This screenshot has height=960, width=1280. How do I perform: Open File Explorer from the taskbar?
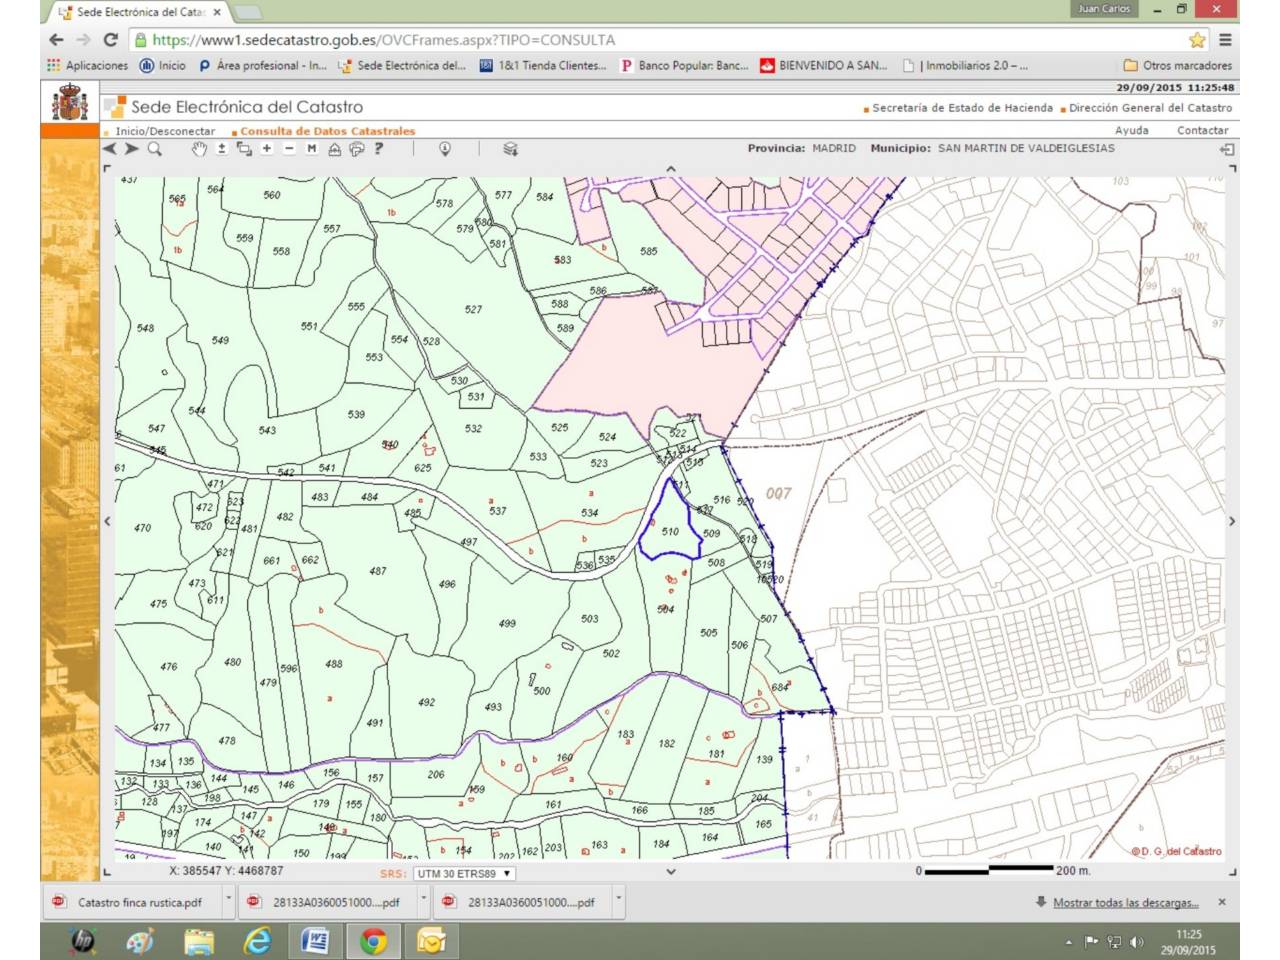199,941
